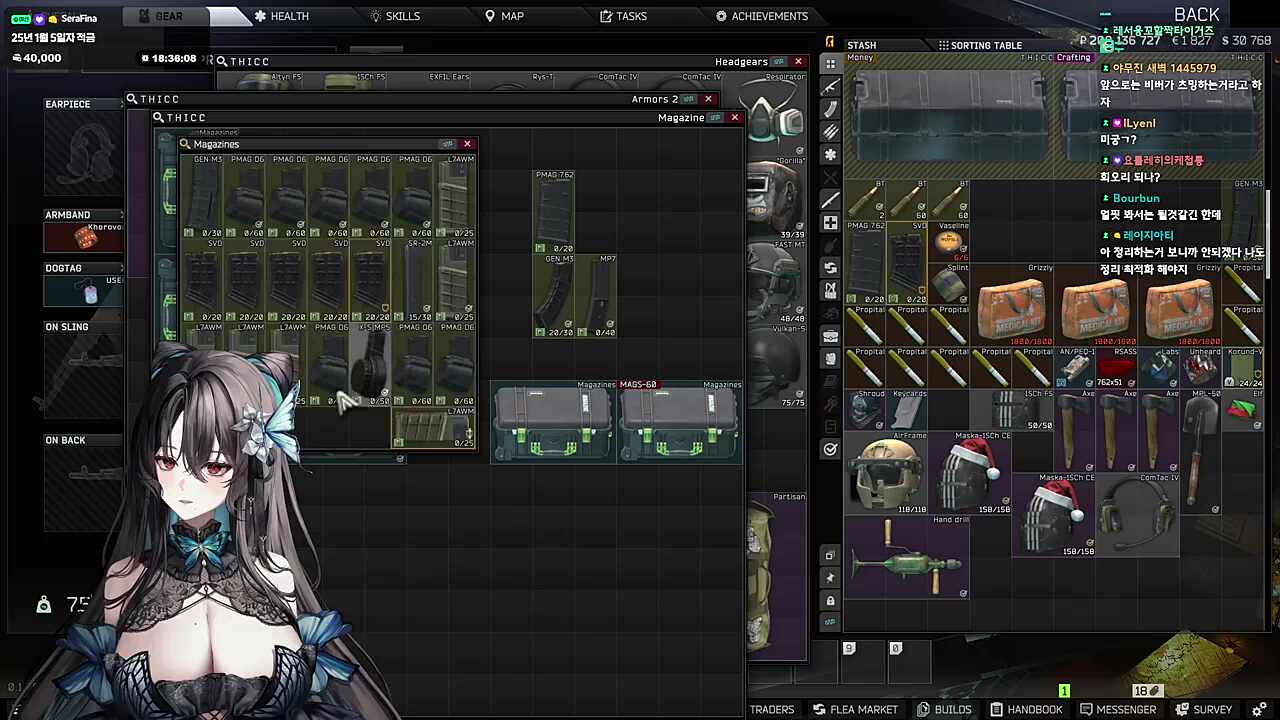Select the Vulkan-5 helmet 75/75
The height and width of the screenshot is (720, 1280).
[x=776, y=365]
